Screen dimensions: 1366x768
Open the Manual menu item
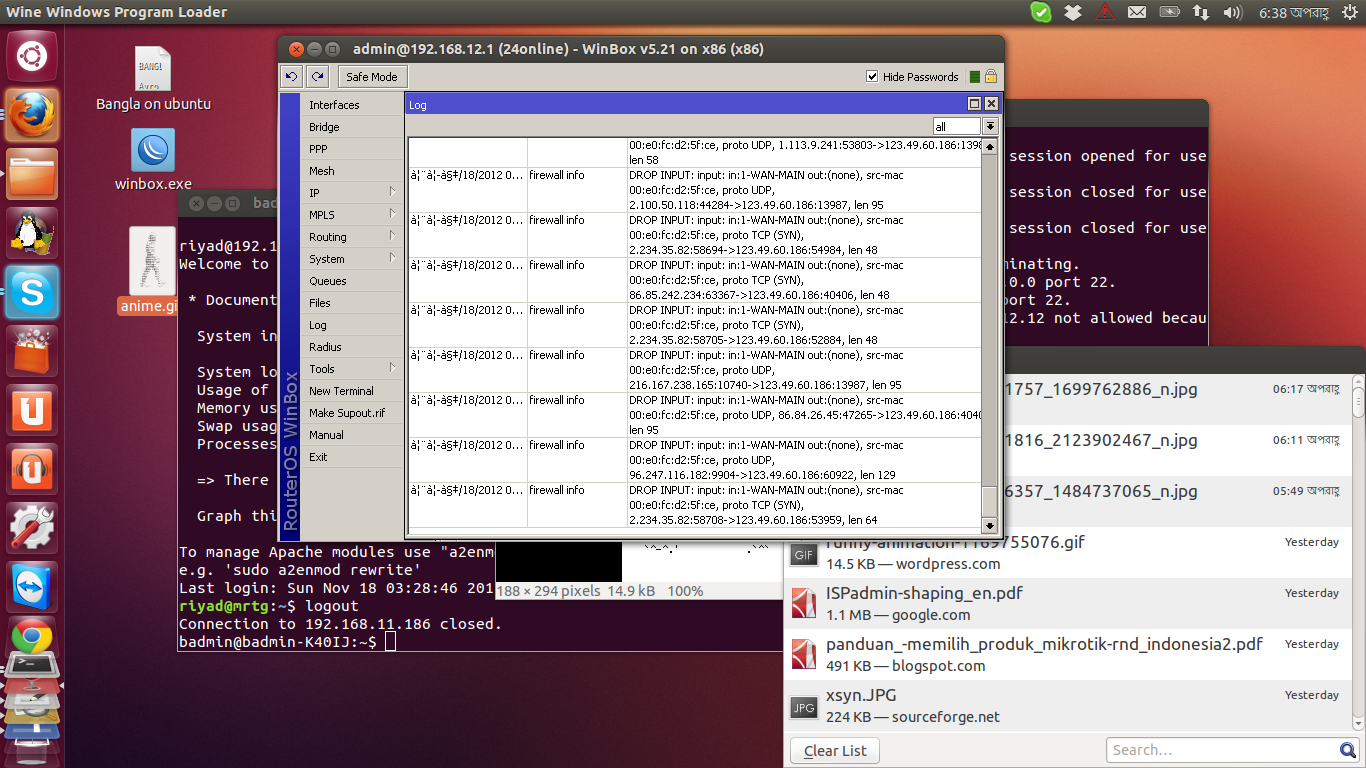coord(352,435)
